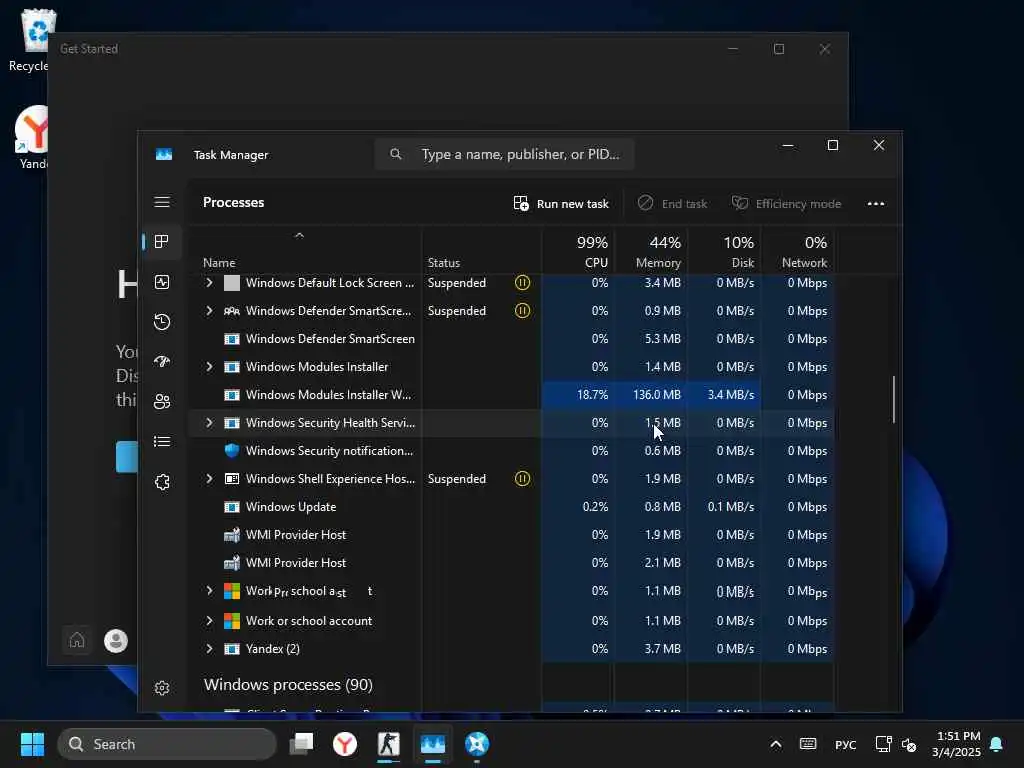Click the Task Manager app logo icon
The height and width of the screenshot is (768, 1024).
pyautogui.click(x=164, y=155)
